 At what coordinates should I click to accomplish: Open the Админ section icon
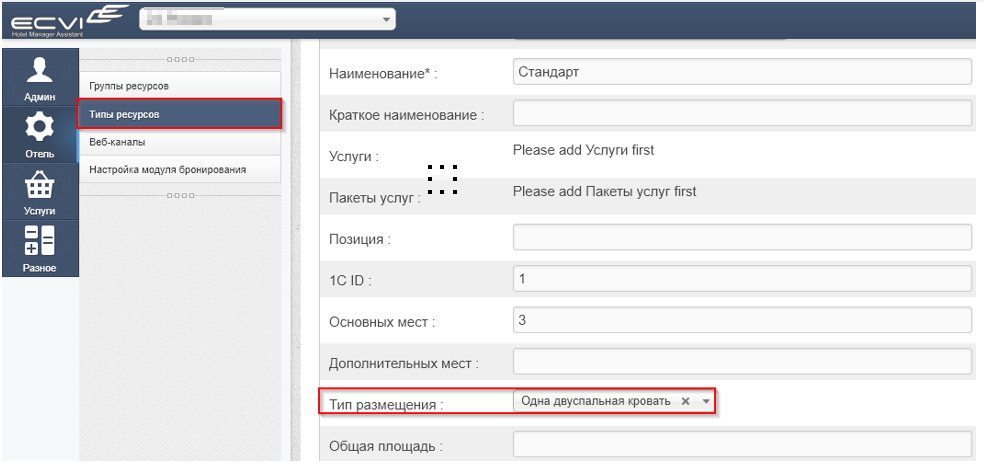pos(40,77)
